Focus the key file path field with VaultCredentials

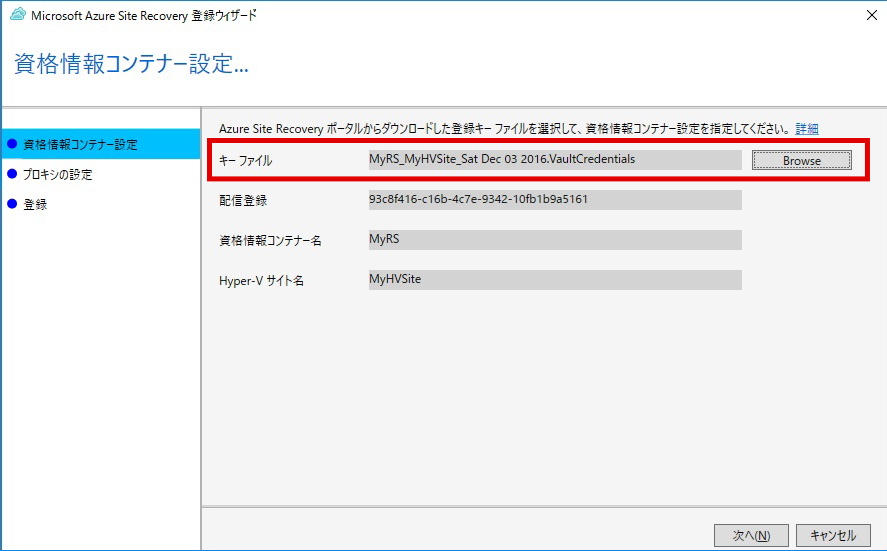pos(555,160)
